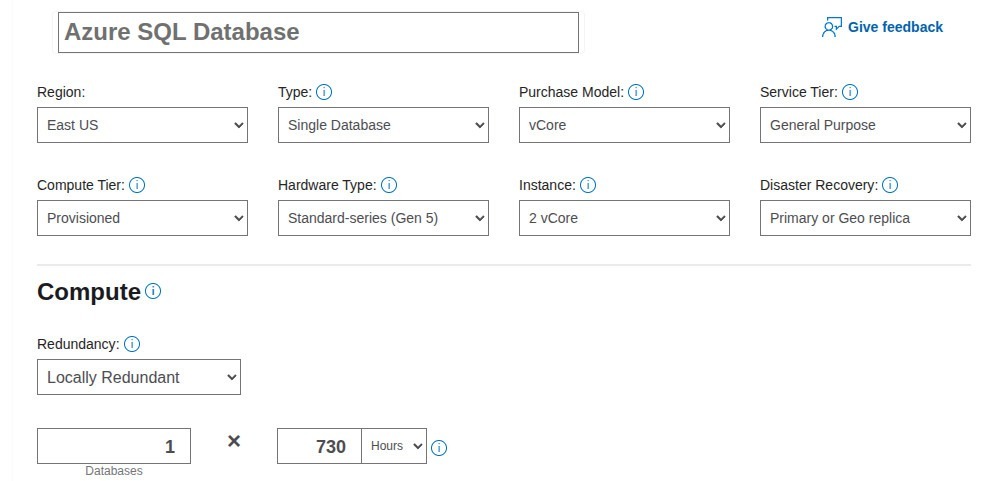Screen dimensions: 993x481
Task: Click the Redundancy info icon
Action: click(132, 344)
